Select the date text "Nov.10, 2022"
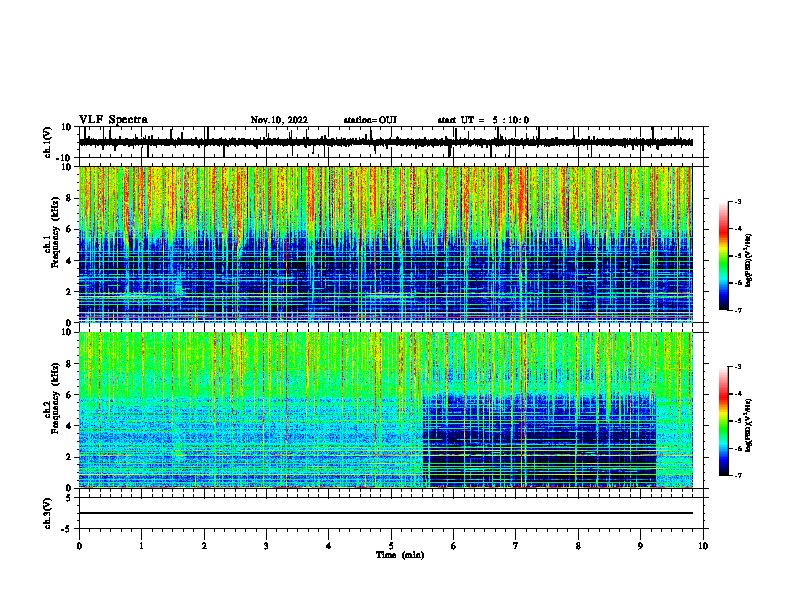792x612 pixels. coord(279,120)
